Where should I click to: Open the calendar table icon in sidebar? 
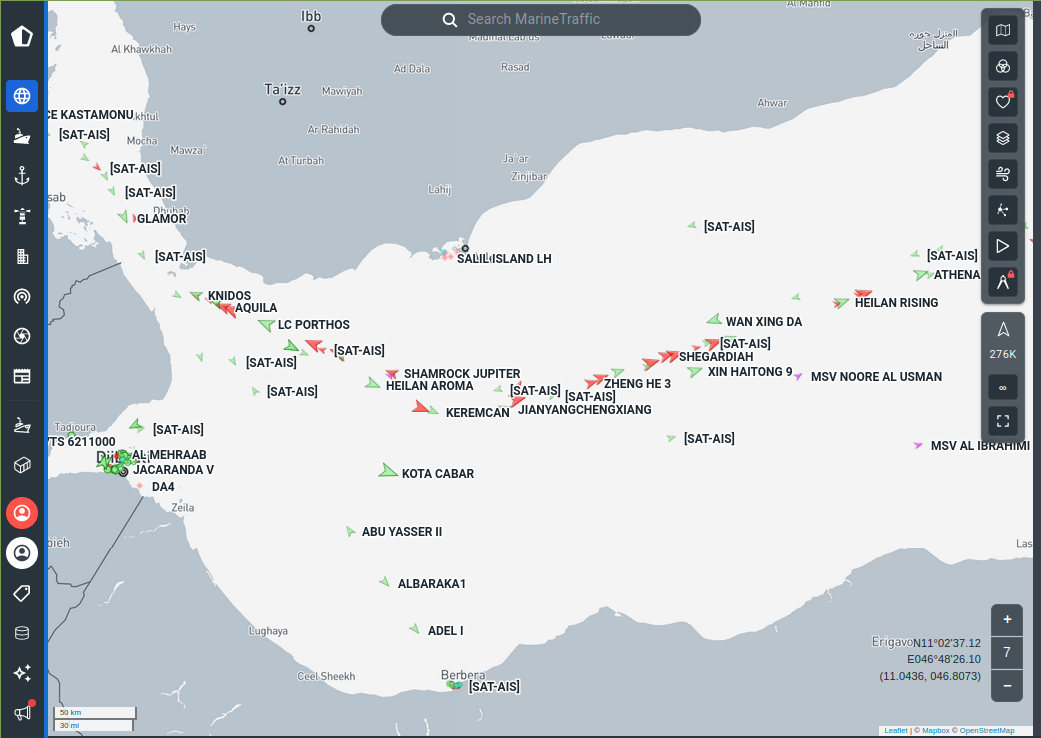point(22,376)
